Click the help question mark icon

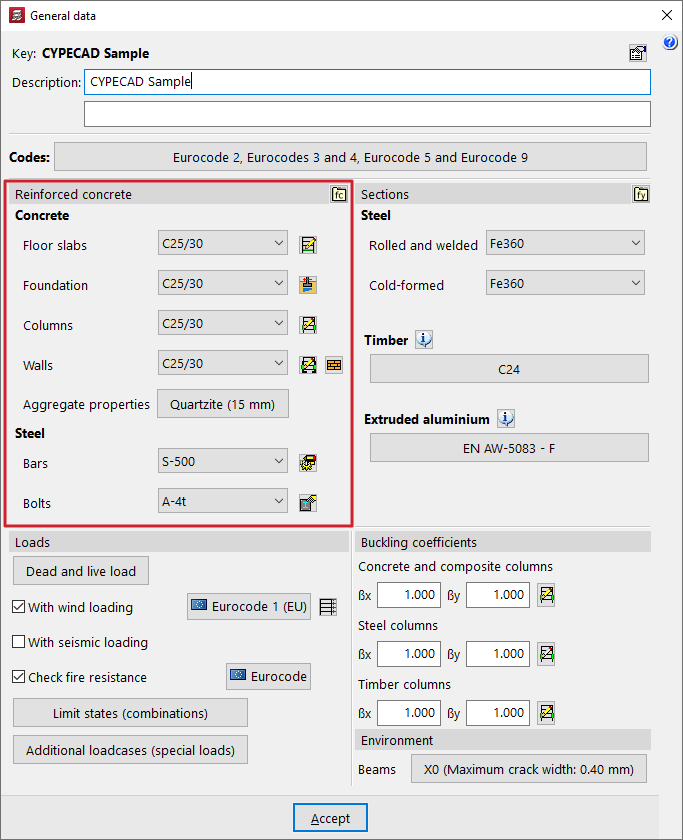[x=670, y=42]
